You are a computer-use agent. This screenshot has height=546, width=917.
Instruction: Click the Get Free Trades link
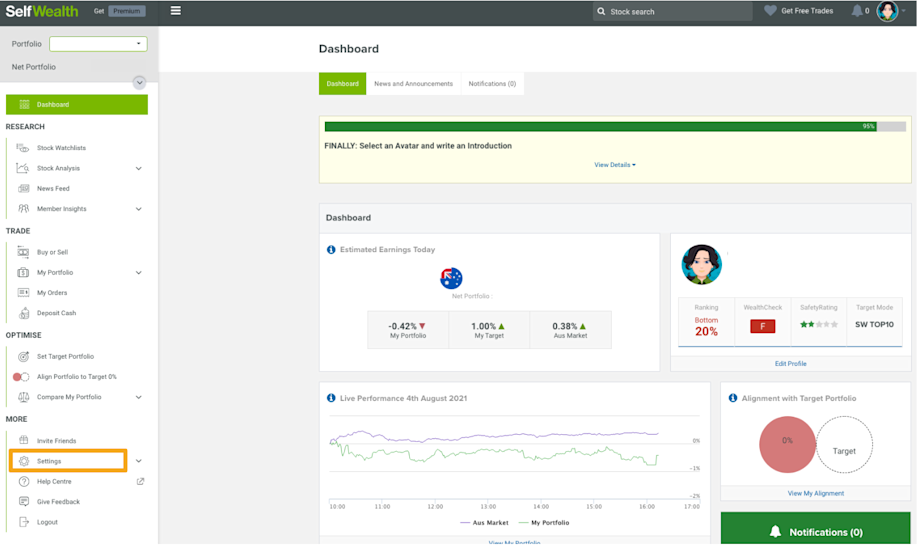(x=807, y=11)
